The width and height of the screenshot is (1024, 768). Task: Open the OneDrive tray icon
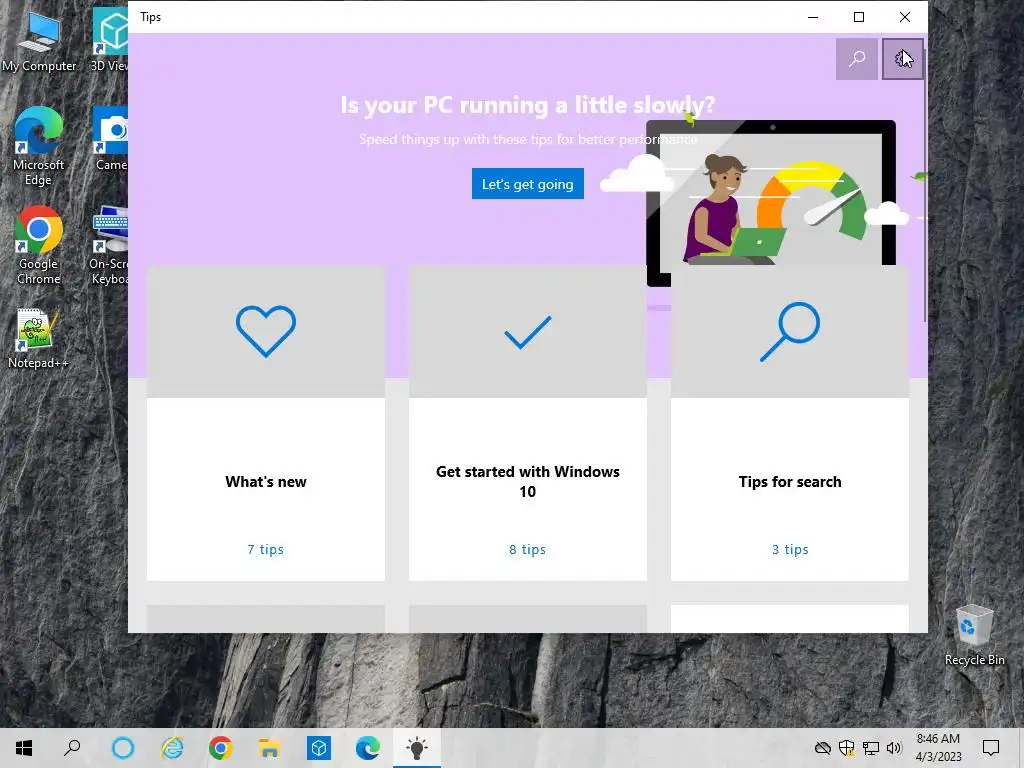tap(822, 748)
